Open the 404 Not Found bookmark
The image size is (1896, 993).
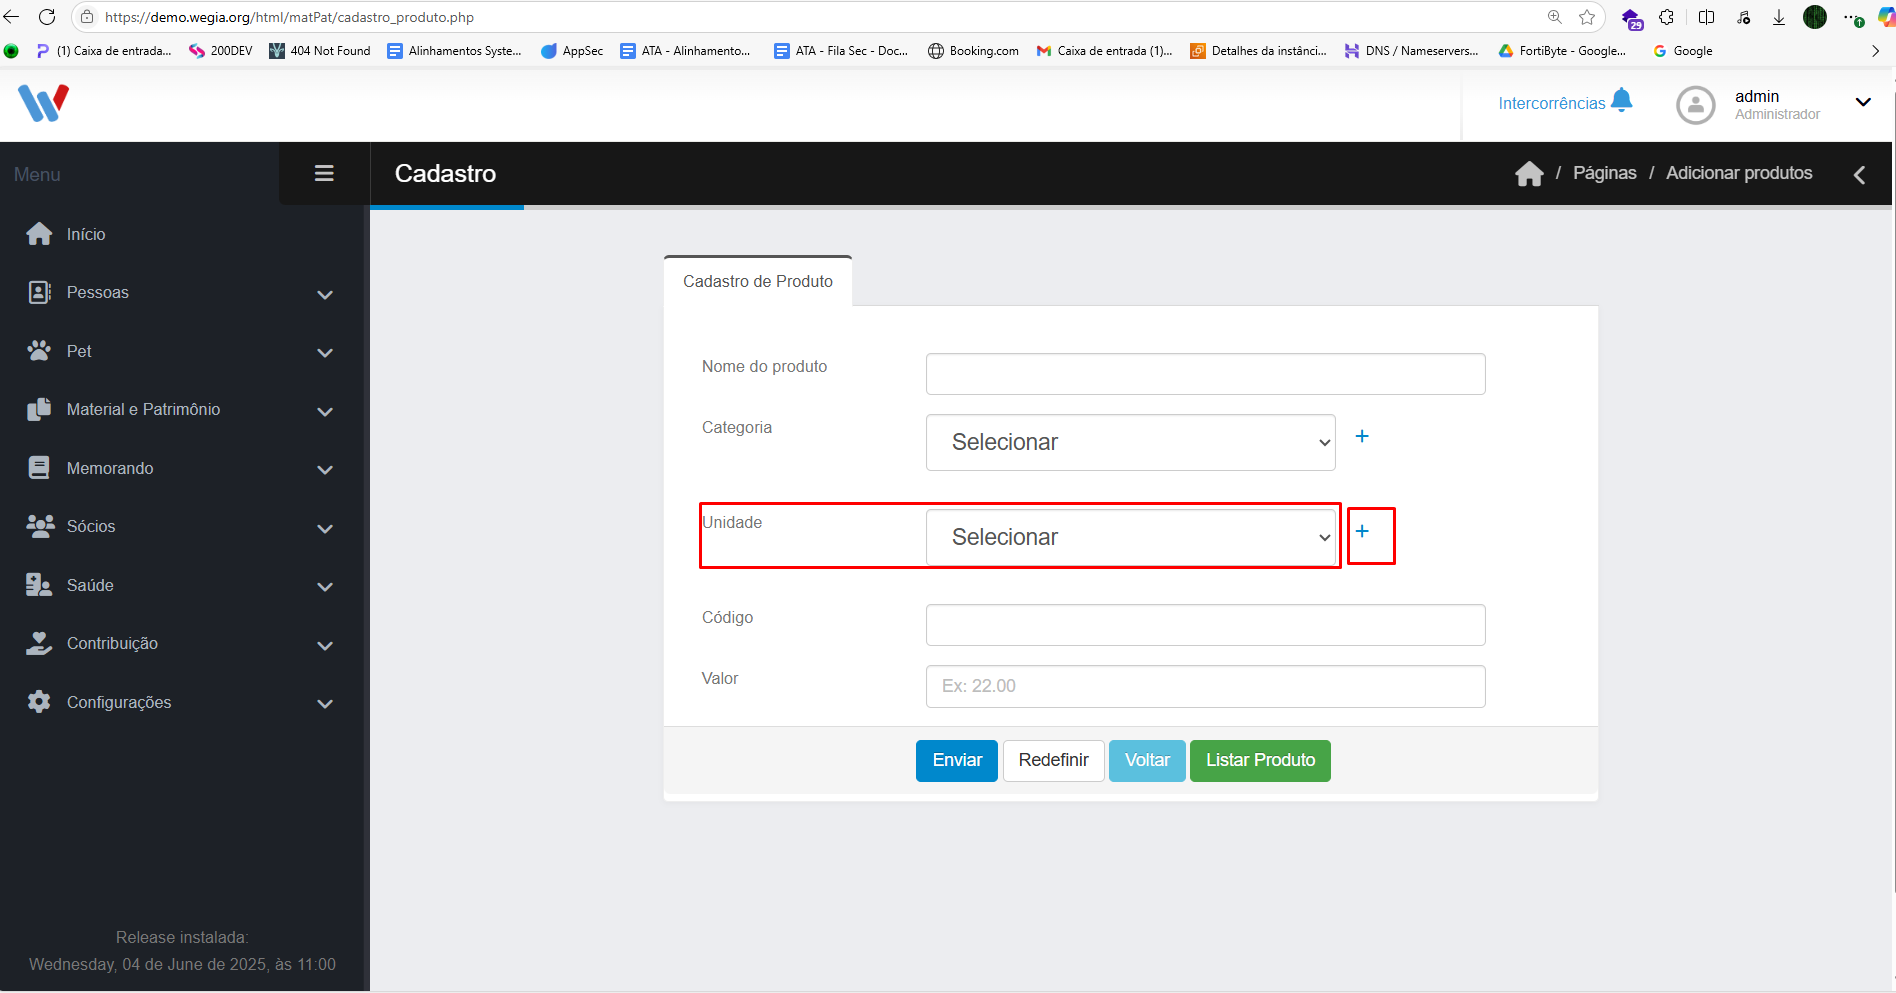tap(320, 51)
